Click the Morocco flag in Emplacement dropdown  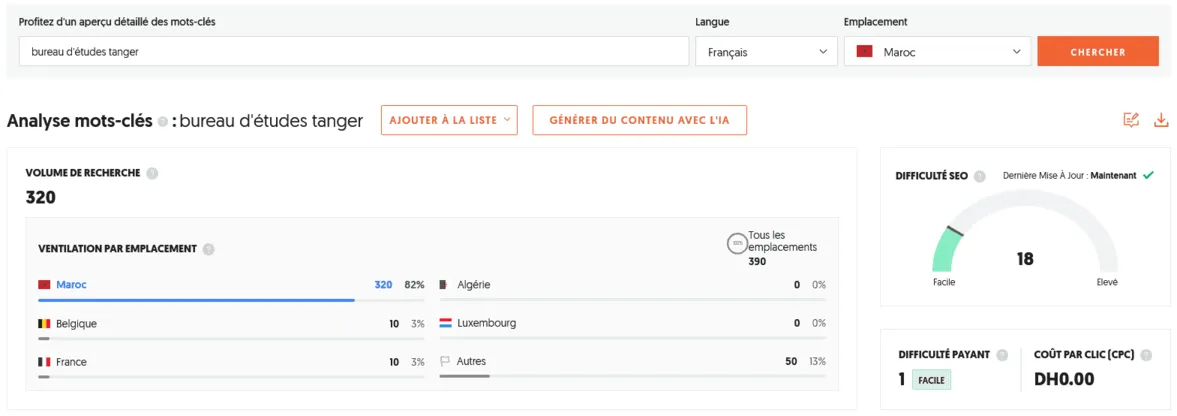click(x=864, y=52)
